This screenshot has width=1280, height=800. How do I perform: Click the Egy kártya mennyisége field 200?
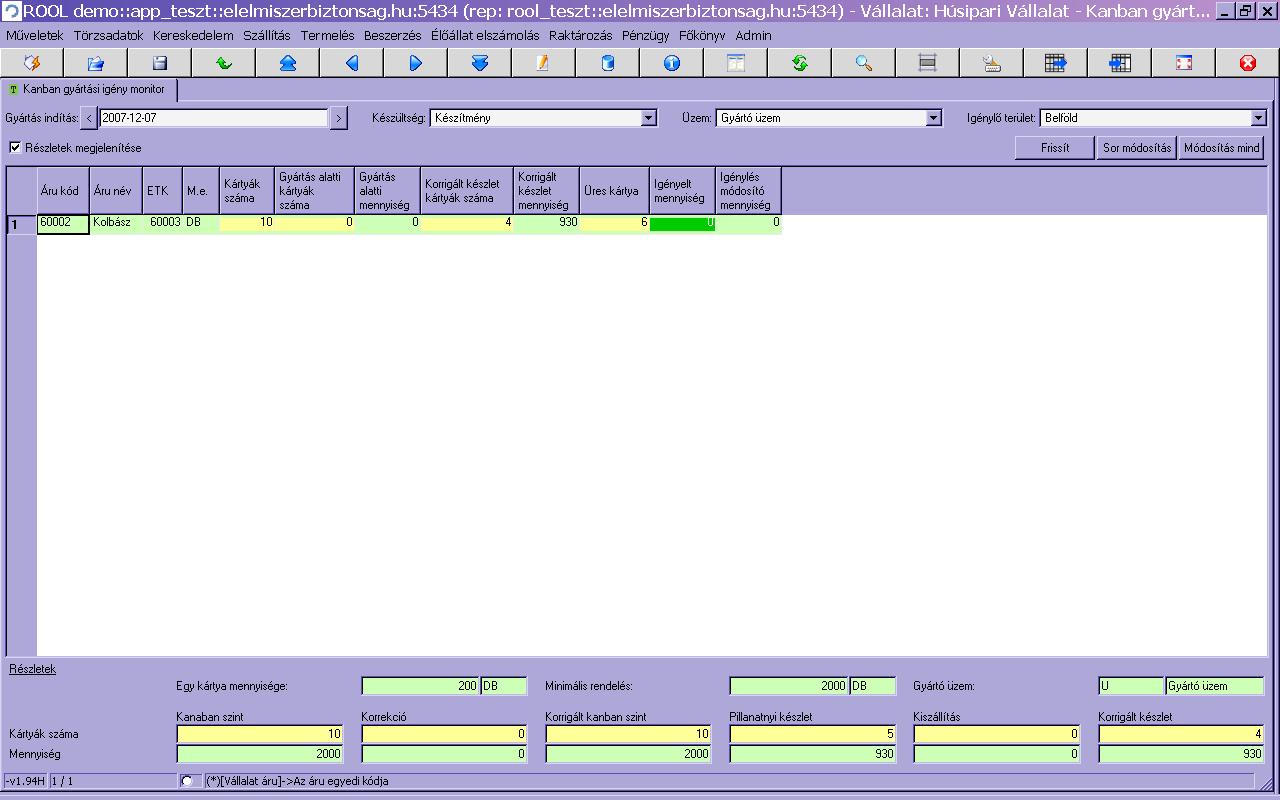tap(420, 686)
